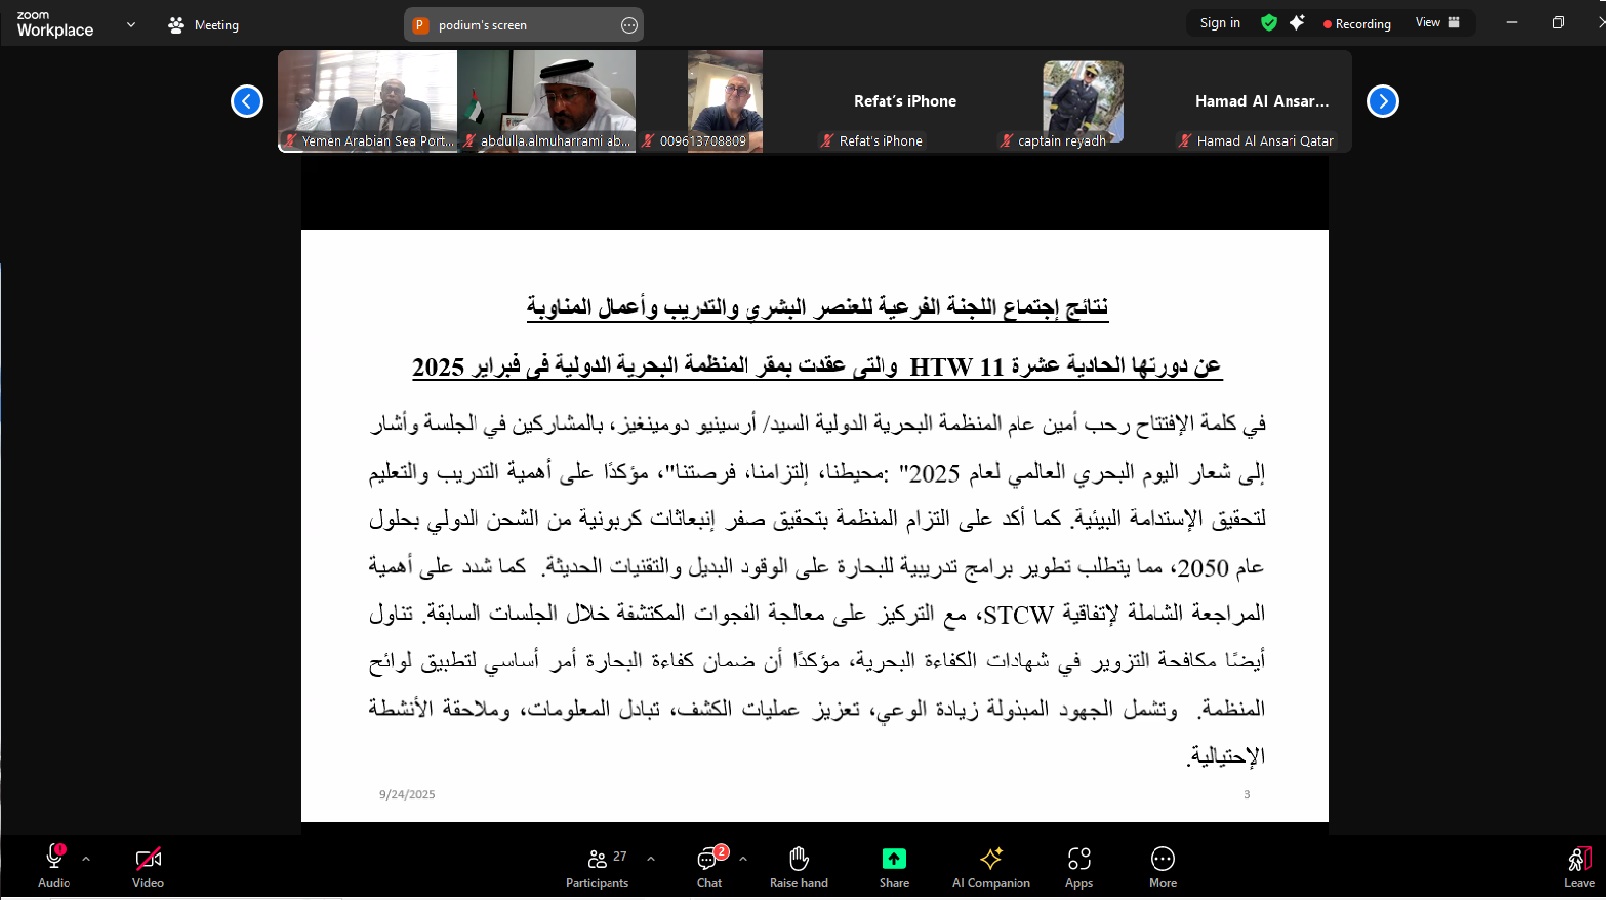The height and width of the screenshot is (900, 1606).
Task: Expand chat options caret
Action: pos(743,859)
